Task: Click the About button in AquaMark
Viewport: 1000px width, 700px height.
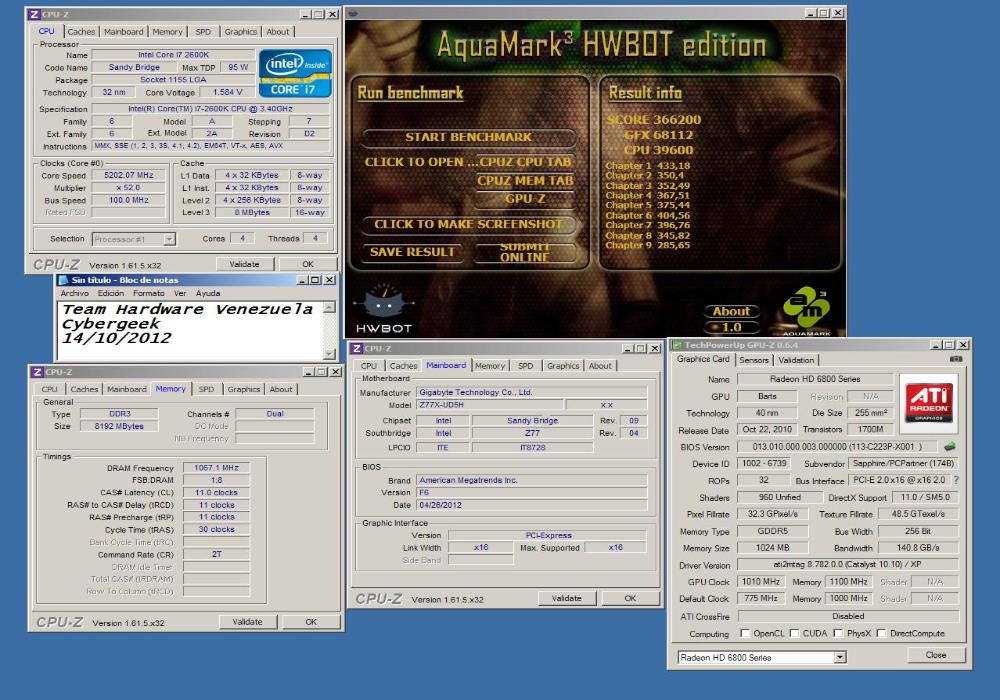Action: coord(732,311)
